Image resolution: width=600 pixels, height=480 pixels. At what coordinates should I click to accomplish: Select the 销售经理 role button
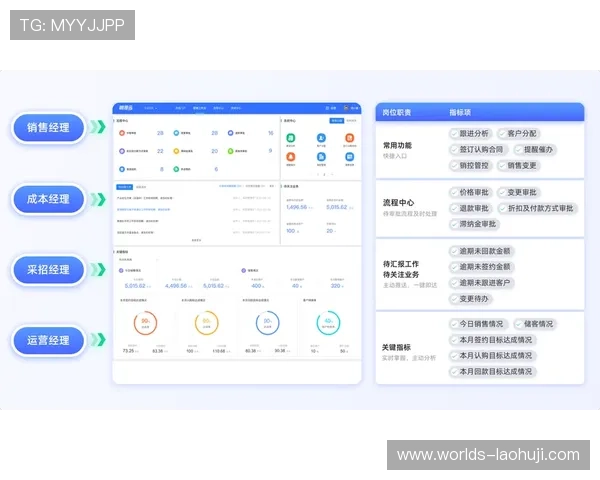(48, 127)
